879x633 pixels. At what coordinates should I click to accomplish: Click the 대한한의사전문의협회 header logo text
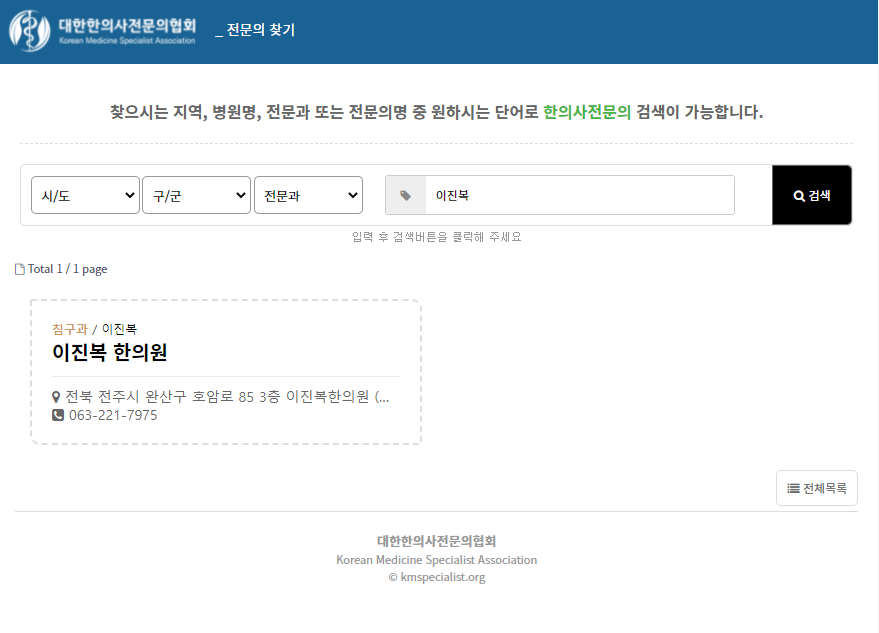(x=127, y=25)
